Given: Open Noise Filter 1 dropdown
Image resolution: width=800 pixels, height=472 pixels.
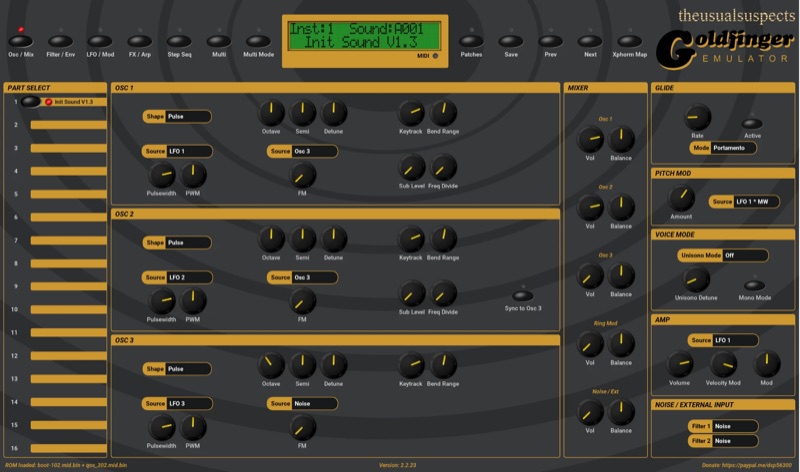Looking at the screenshot, I should click(723, 426).
